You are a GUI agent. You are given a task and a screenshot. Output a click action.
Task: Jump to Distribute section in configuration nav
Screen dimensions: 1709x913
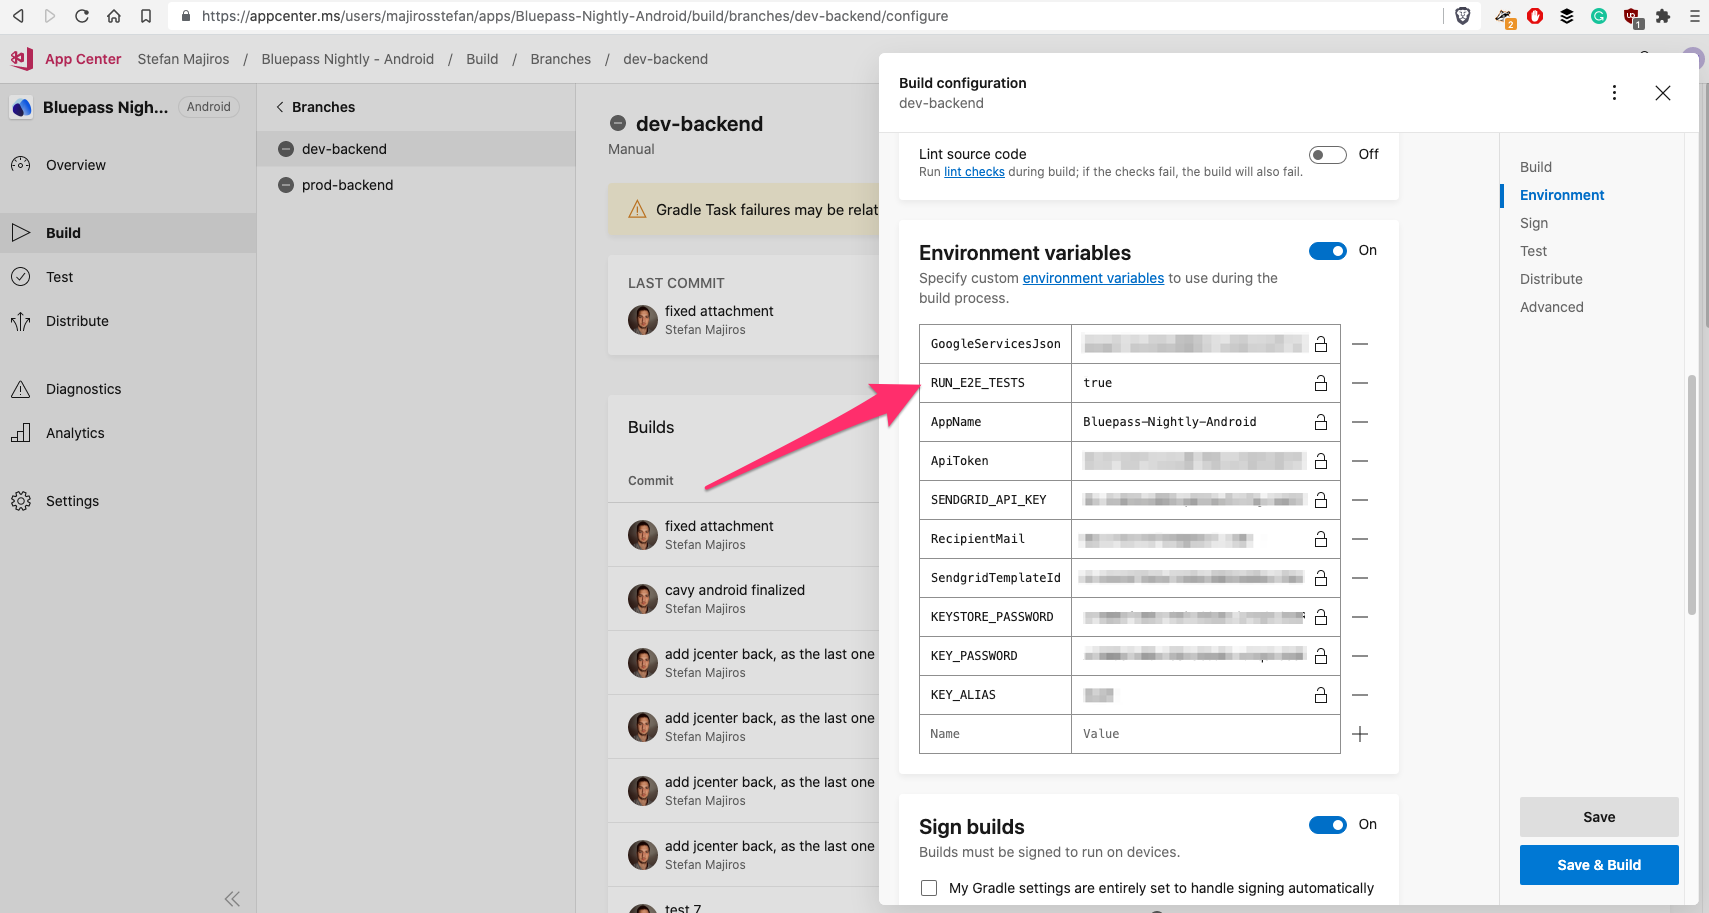1551,279
